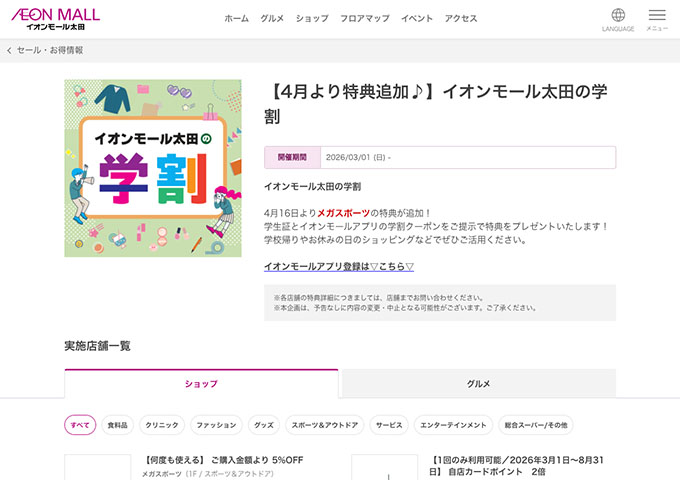Go back via セール・お得情報 chevron
The width and height of the screenshot is (680, 480).
coord(9,51)
